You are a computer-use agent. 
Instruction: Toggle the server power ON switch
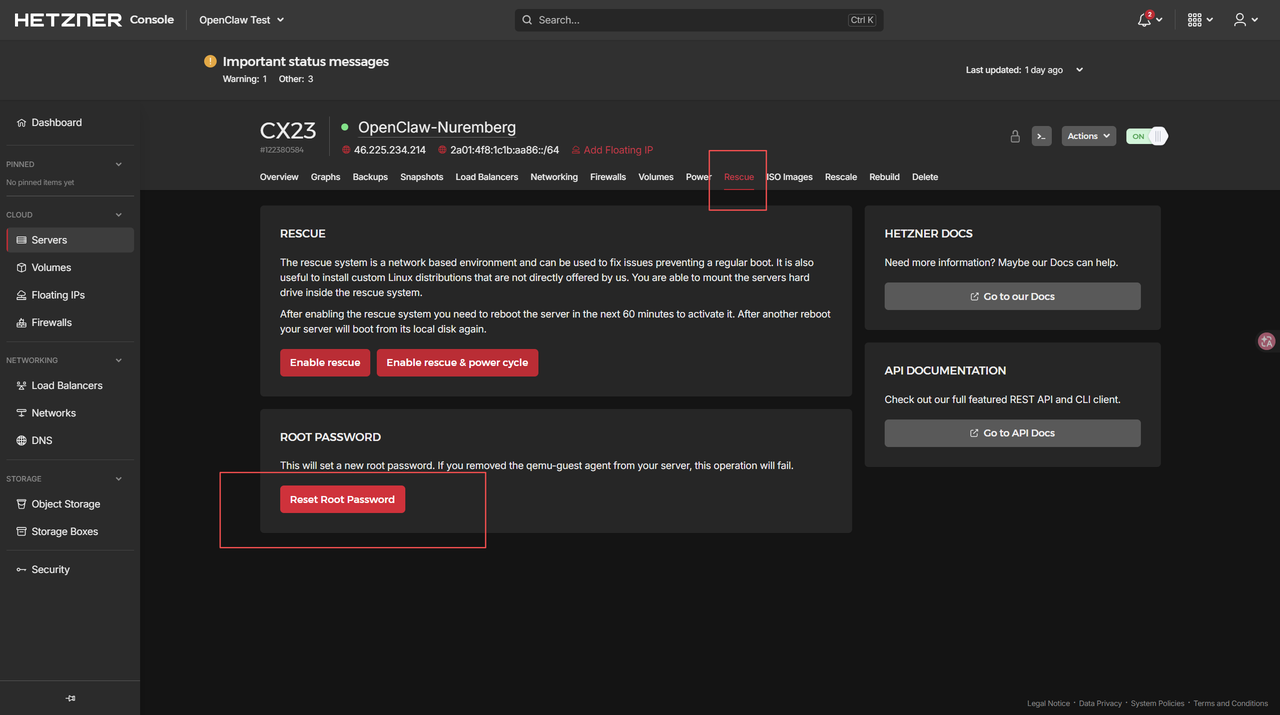pos(1146,136)
